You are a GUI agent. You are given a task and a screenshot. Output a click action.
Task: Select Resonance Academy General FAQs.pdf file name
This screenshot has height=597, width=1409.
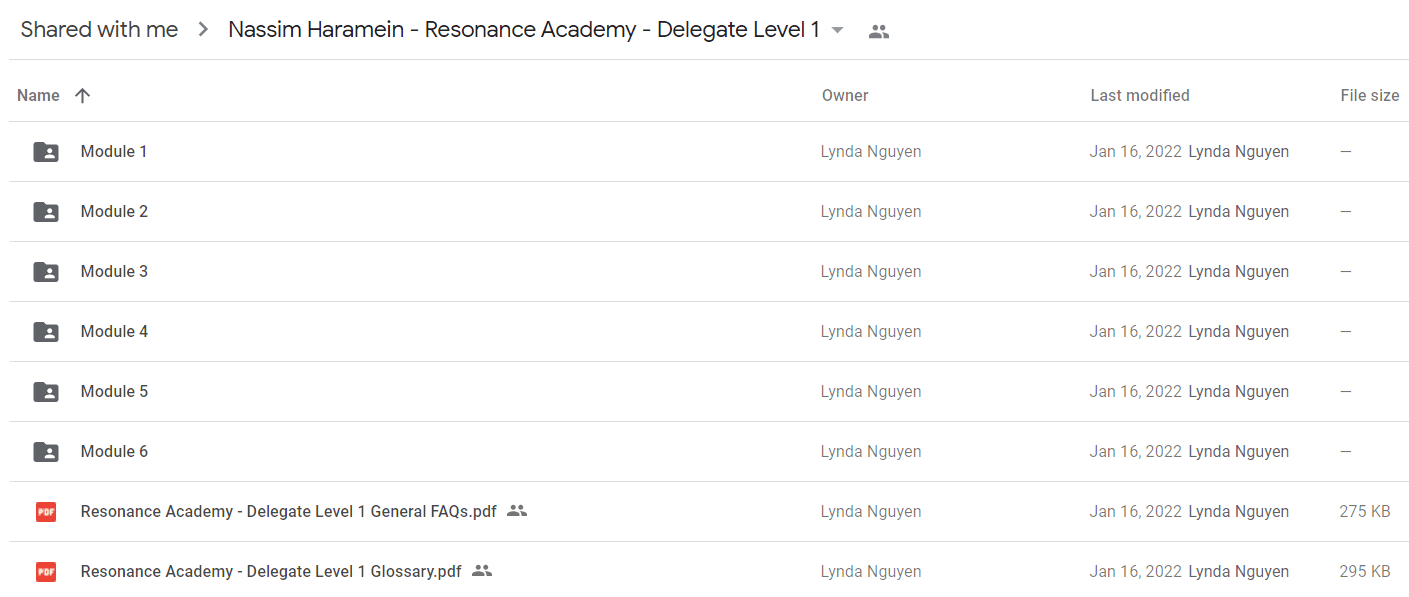point(288,512)
